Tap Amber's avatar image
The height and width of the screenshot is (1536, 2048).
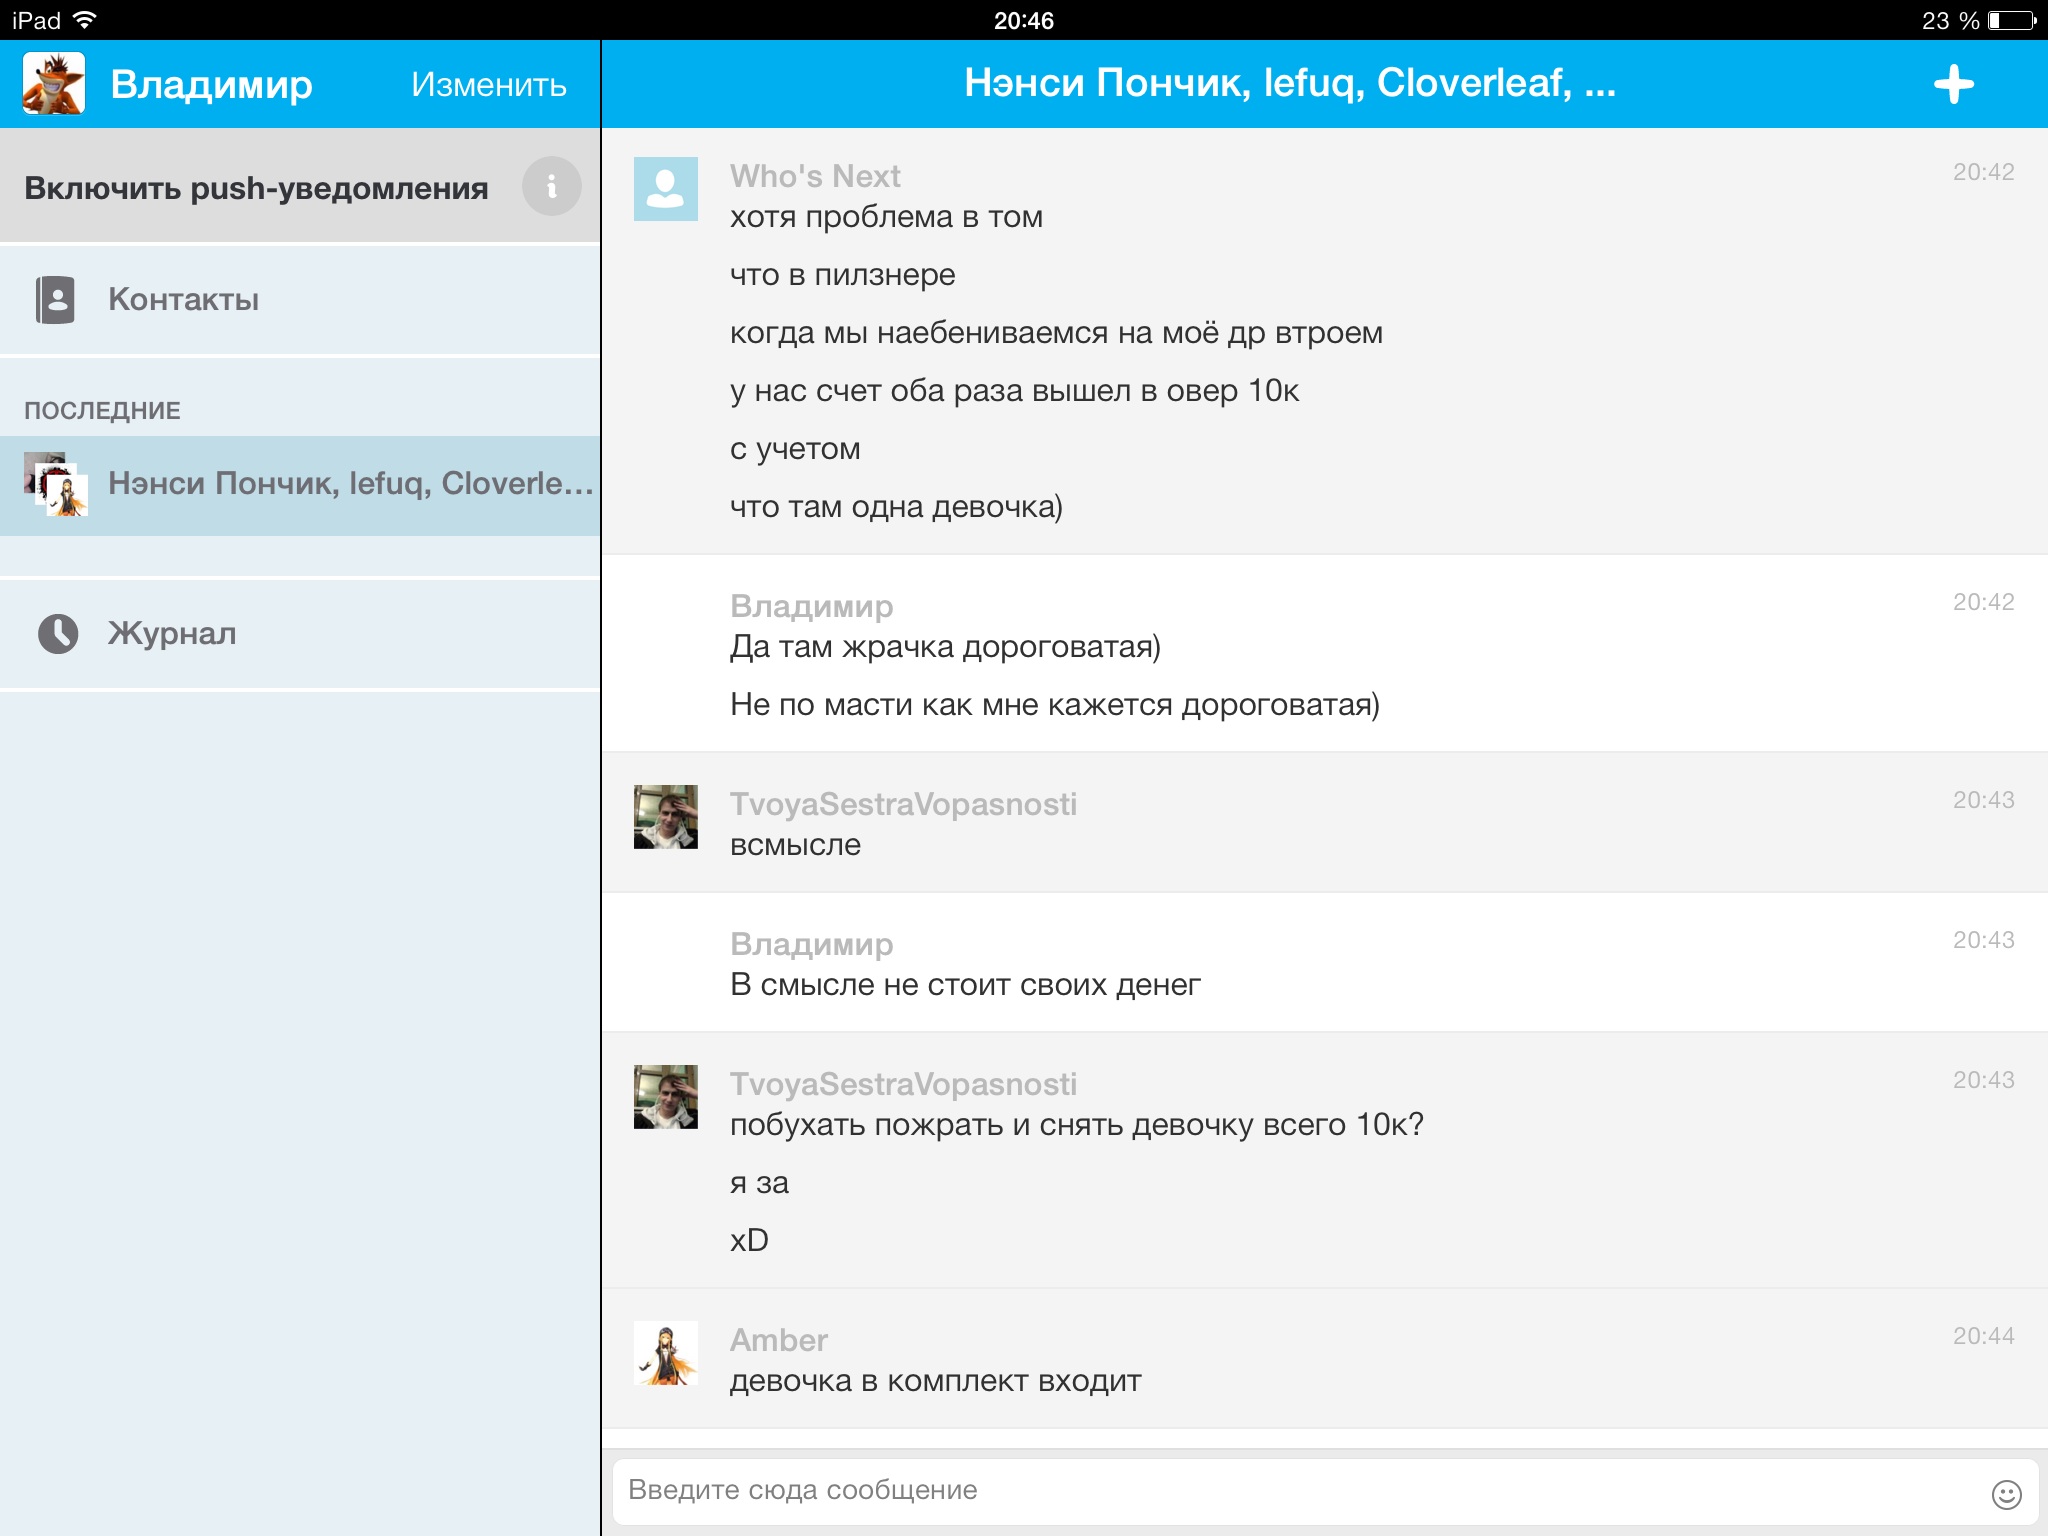665,1354
